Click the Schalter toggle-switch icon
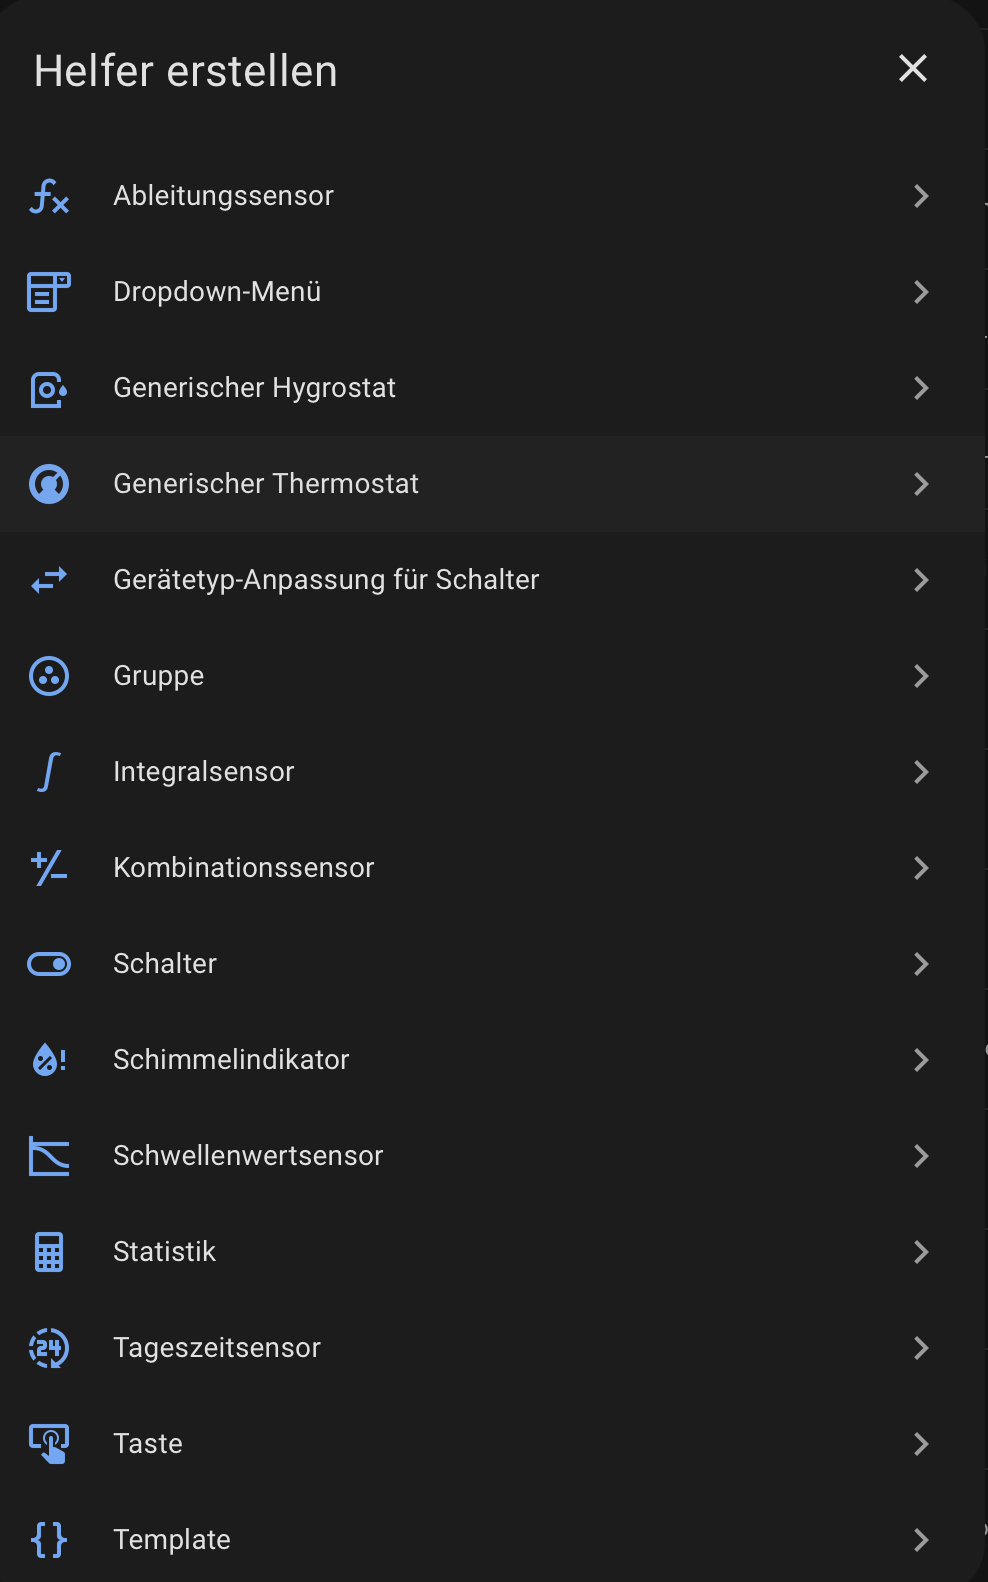This screenshot has height=1582, width=988. pos(49,964)
